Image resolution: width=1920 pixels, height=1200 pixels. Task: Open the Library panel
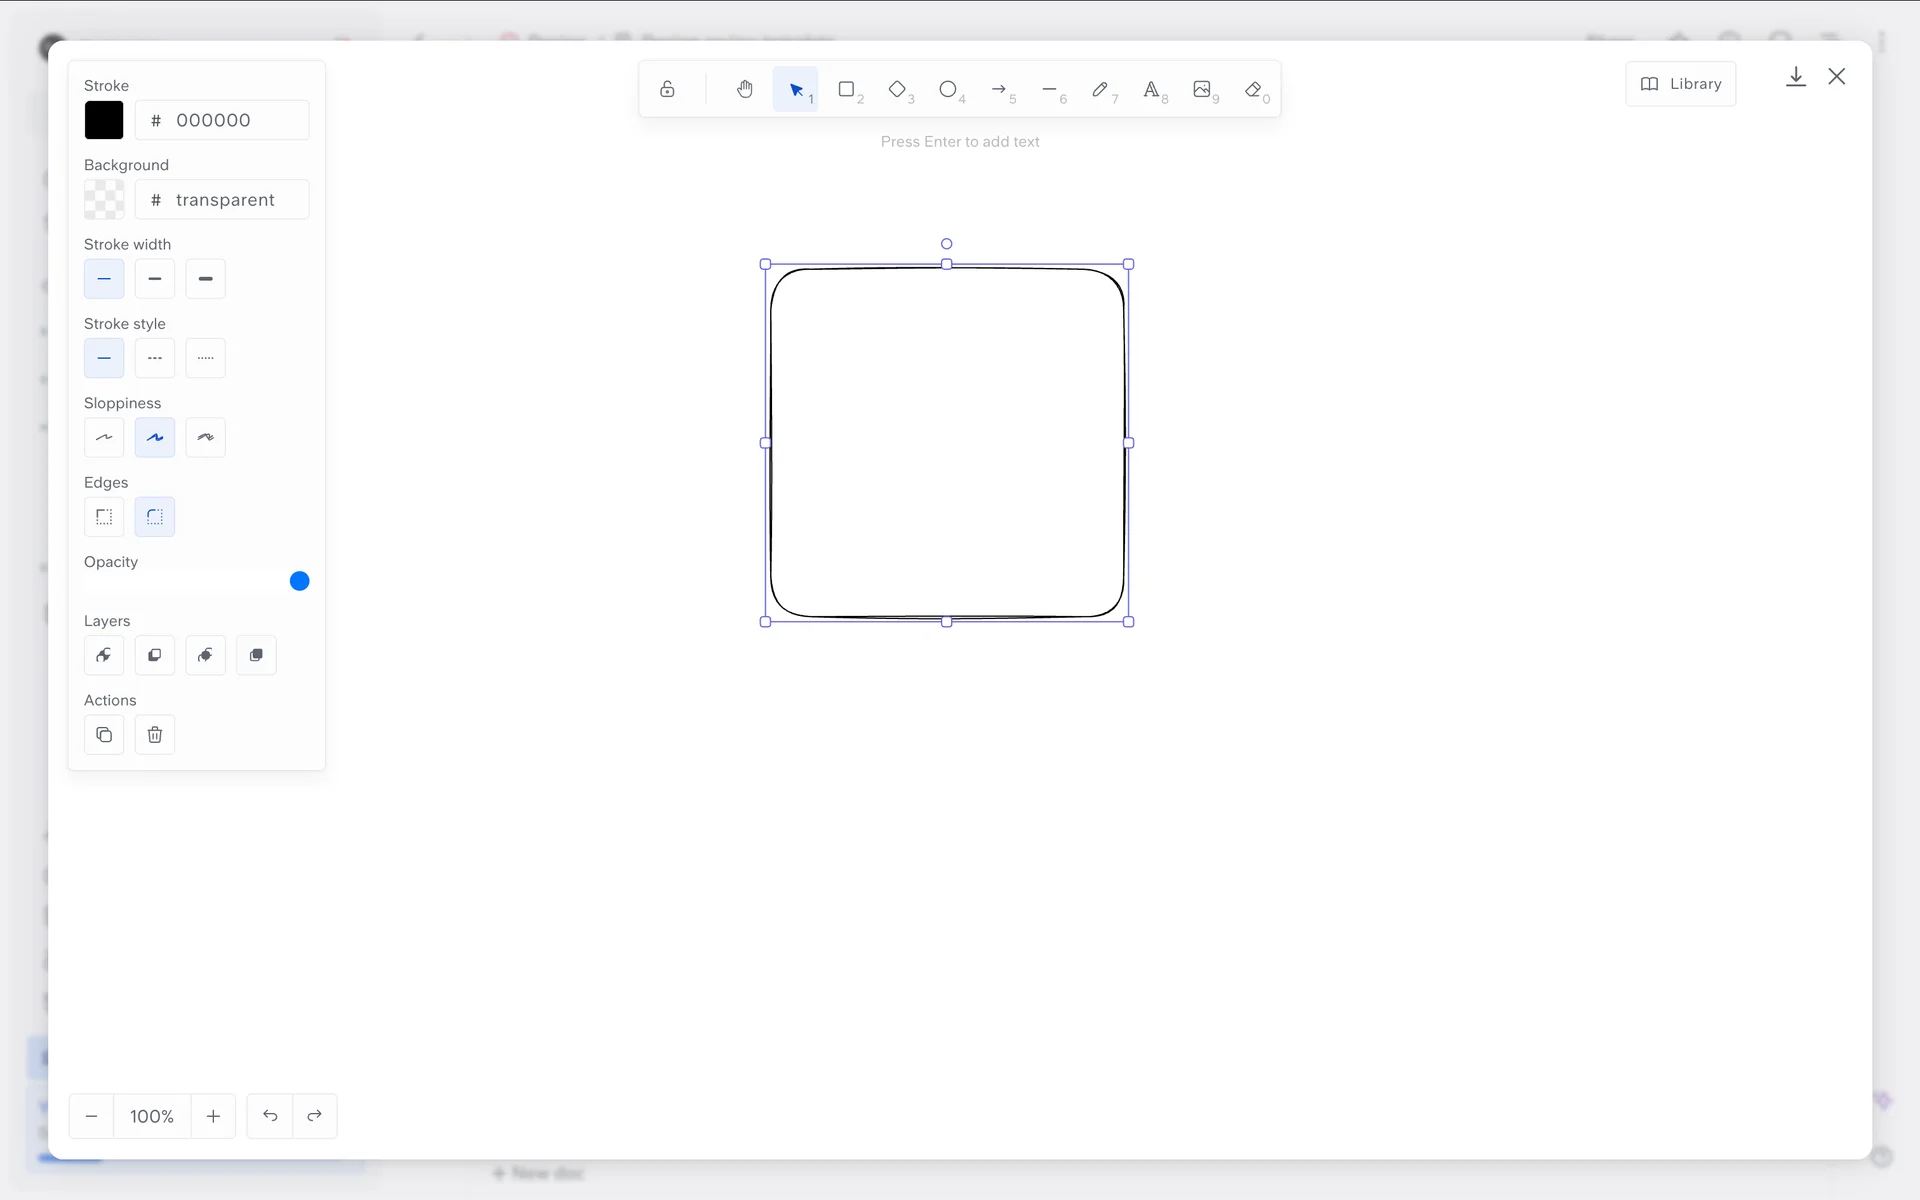coord(1681,84)
